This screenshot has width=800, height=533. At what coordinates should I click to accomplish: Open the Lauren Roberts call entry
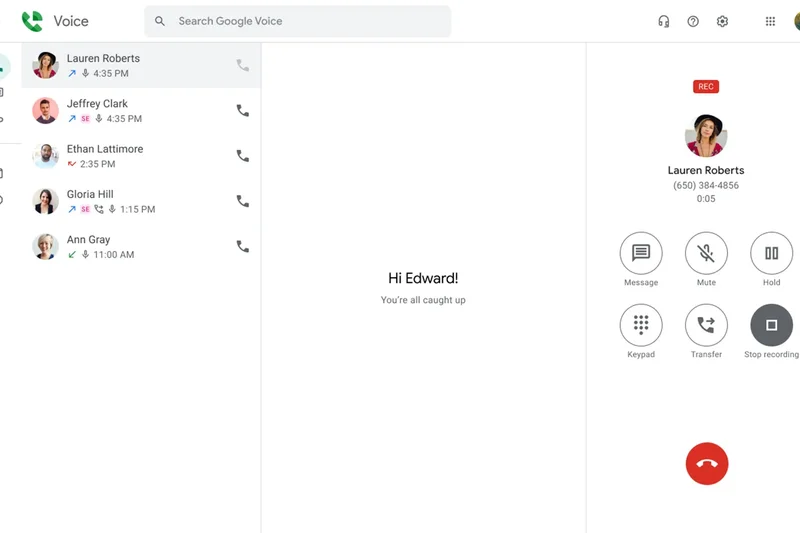(x=141, y=65)
